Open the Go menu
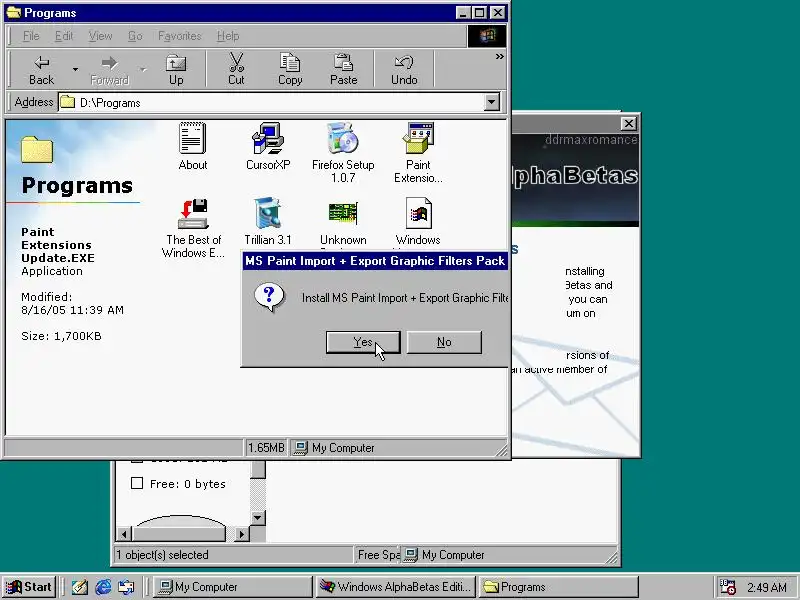Screen dimensions: 800x600 click(x=135, y=36)
